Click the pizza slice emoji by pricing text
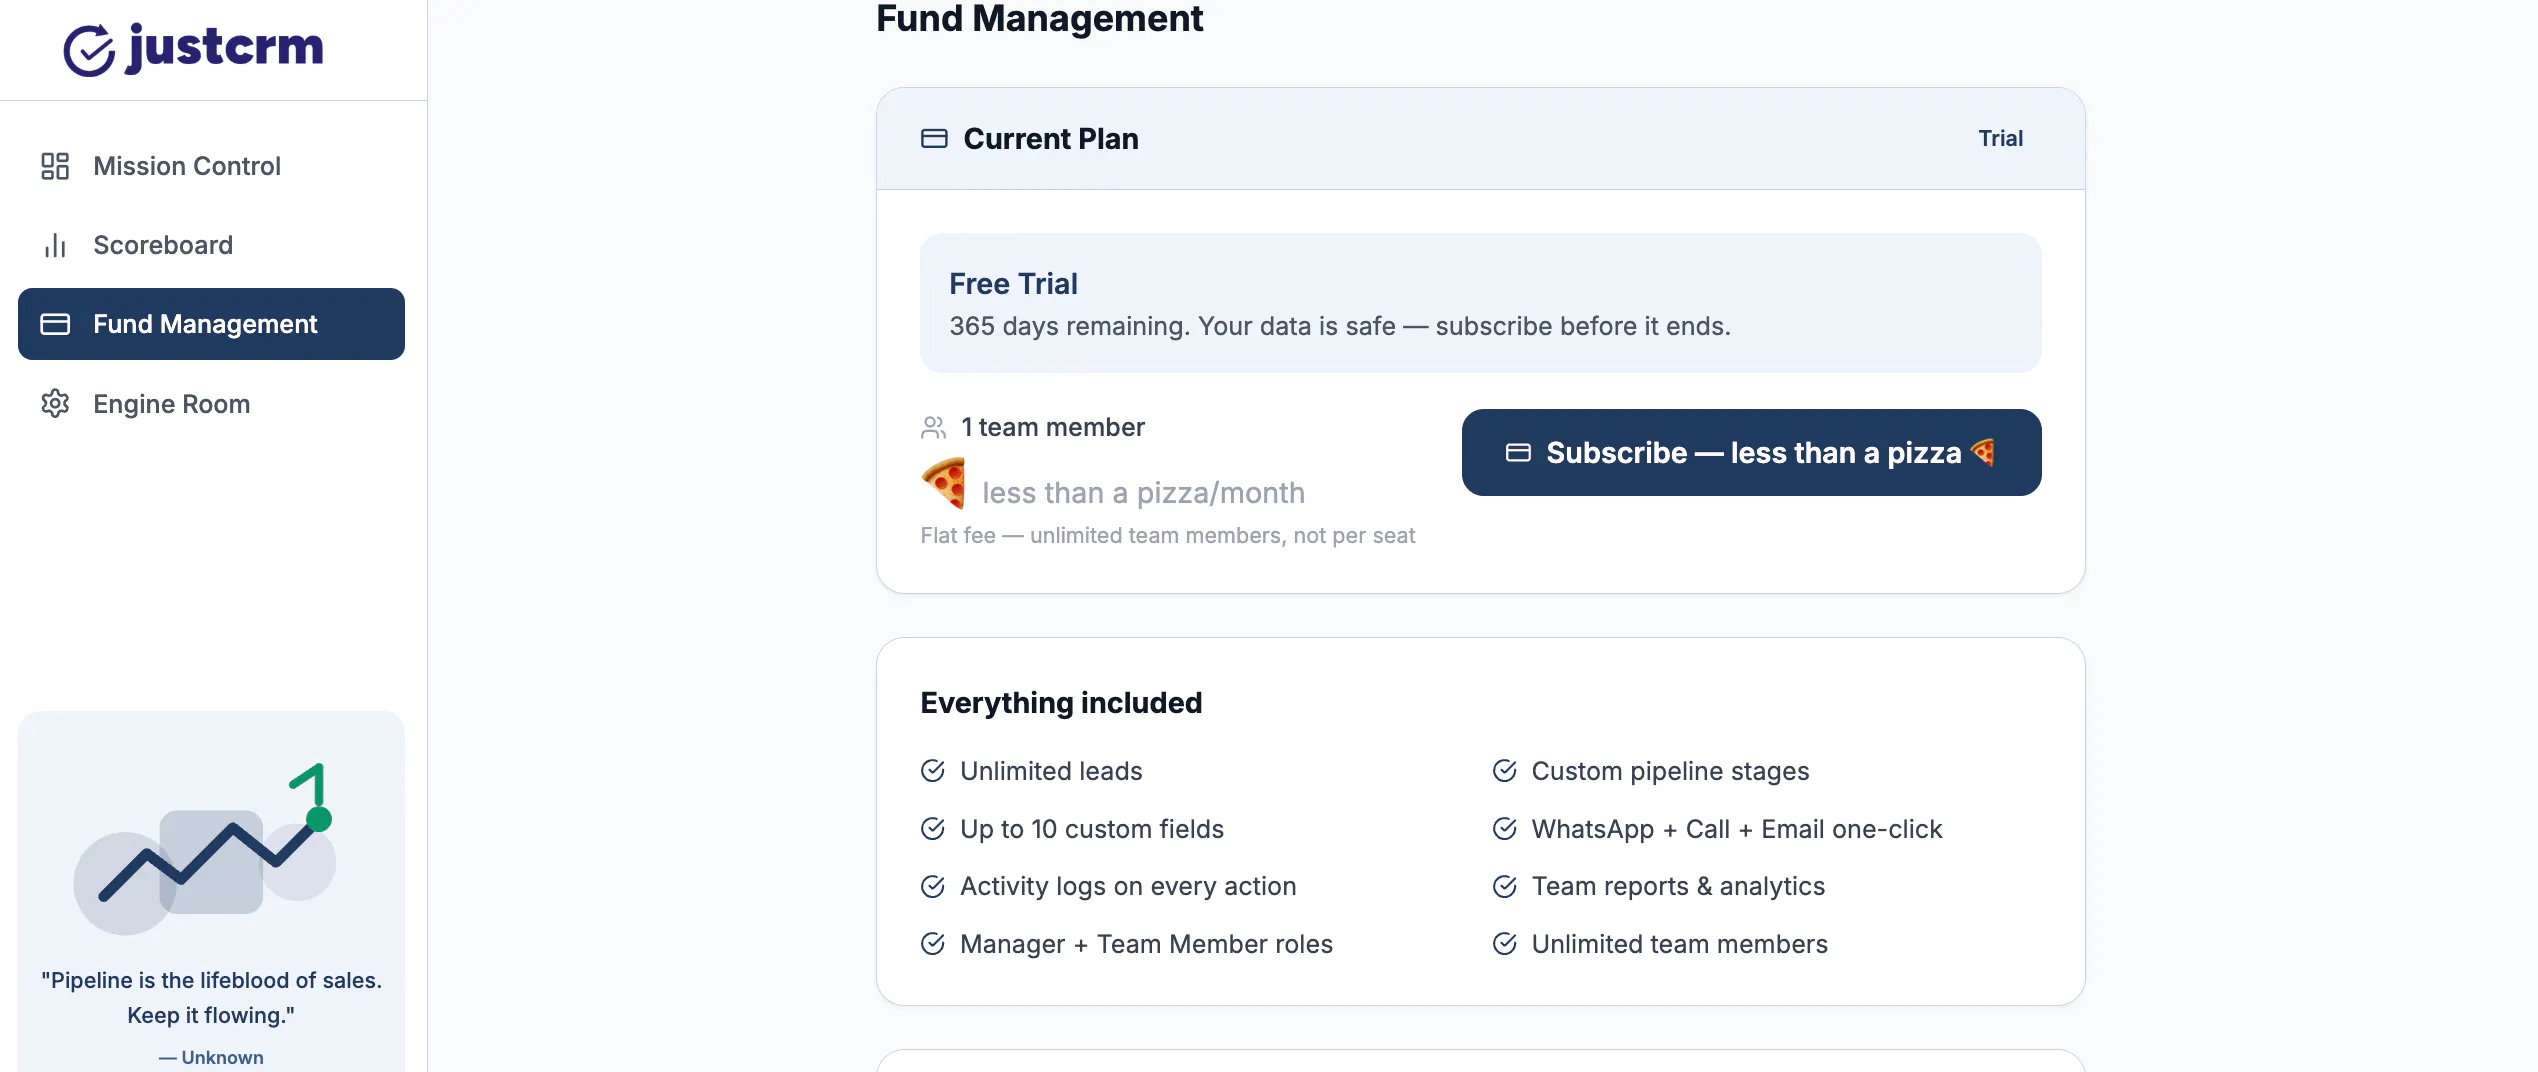Screen dimensions: 2538x1072 coord(944,483)
